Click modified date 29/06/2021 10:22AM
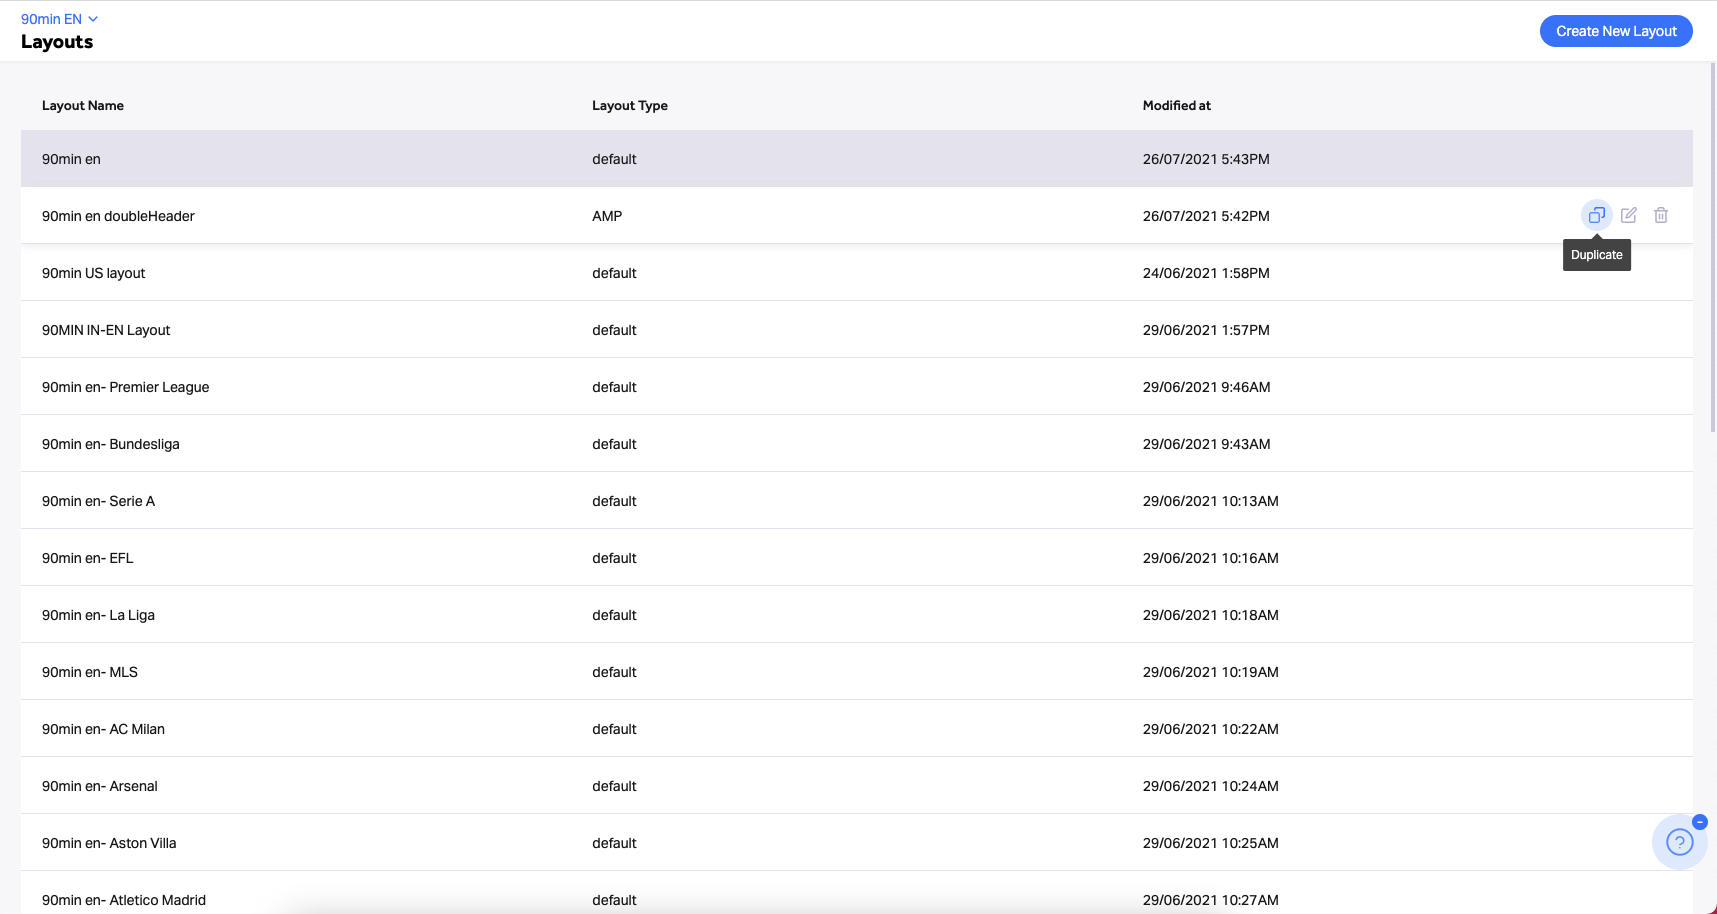The height and width of the screenshot is (914, 1717). click(1211, 729)
